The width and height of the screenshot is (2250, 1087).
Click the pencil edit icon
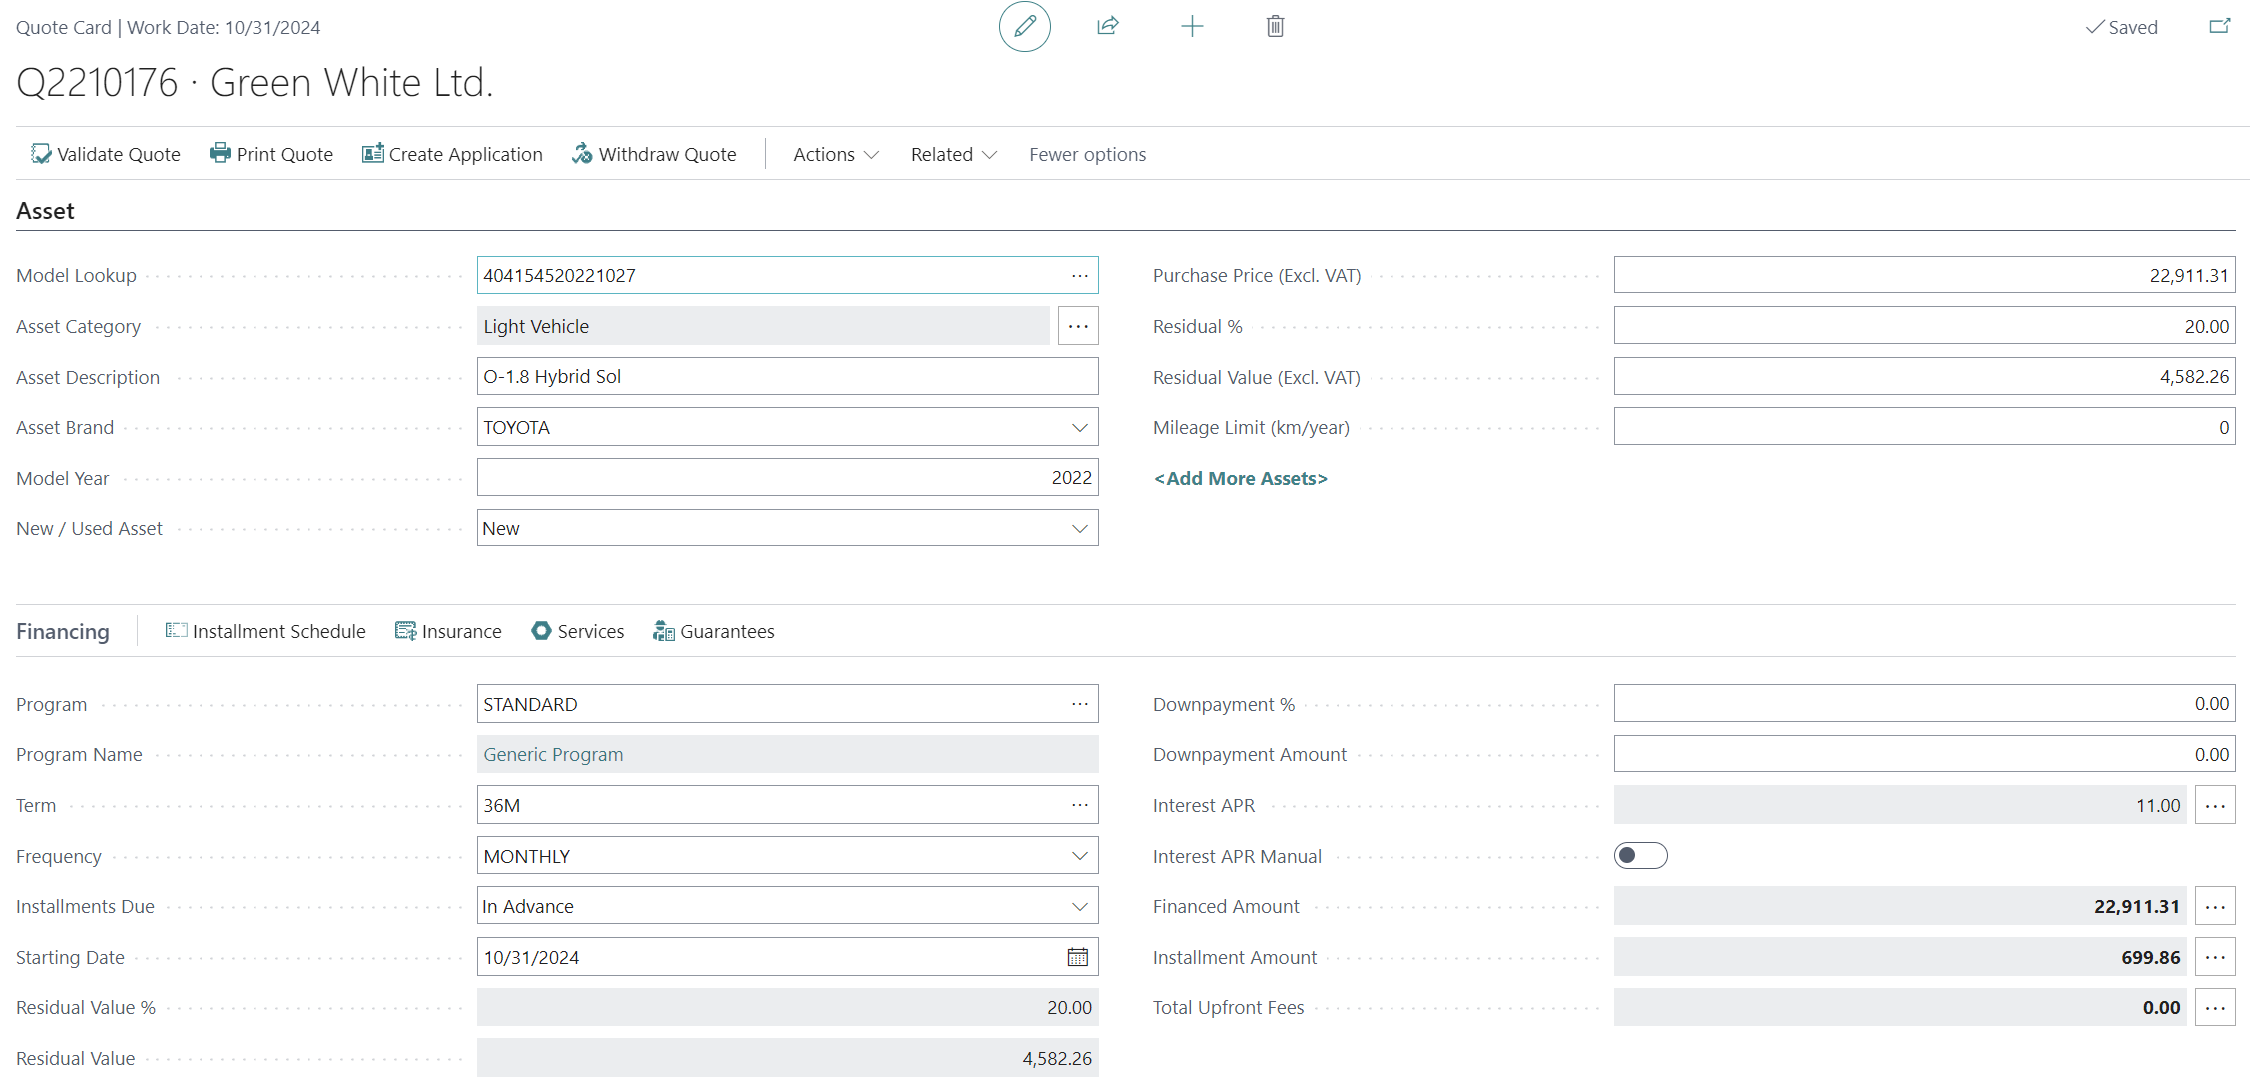click(1024, 27)
